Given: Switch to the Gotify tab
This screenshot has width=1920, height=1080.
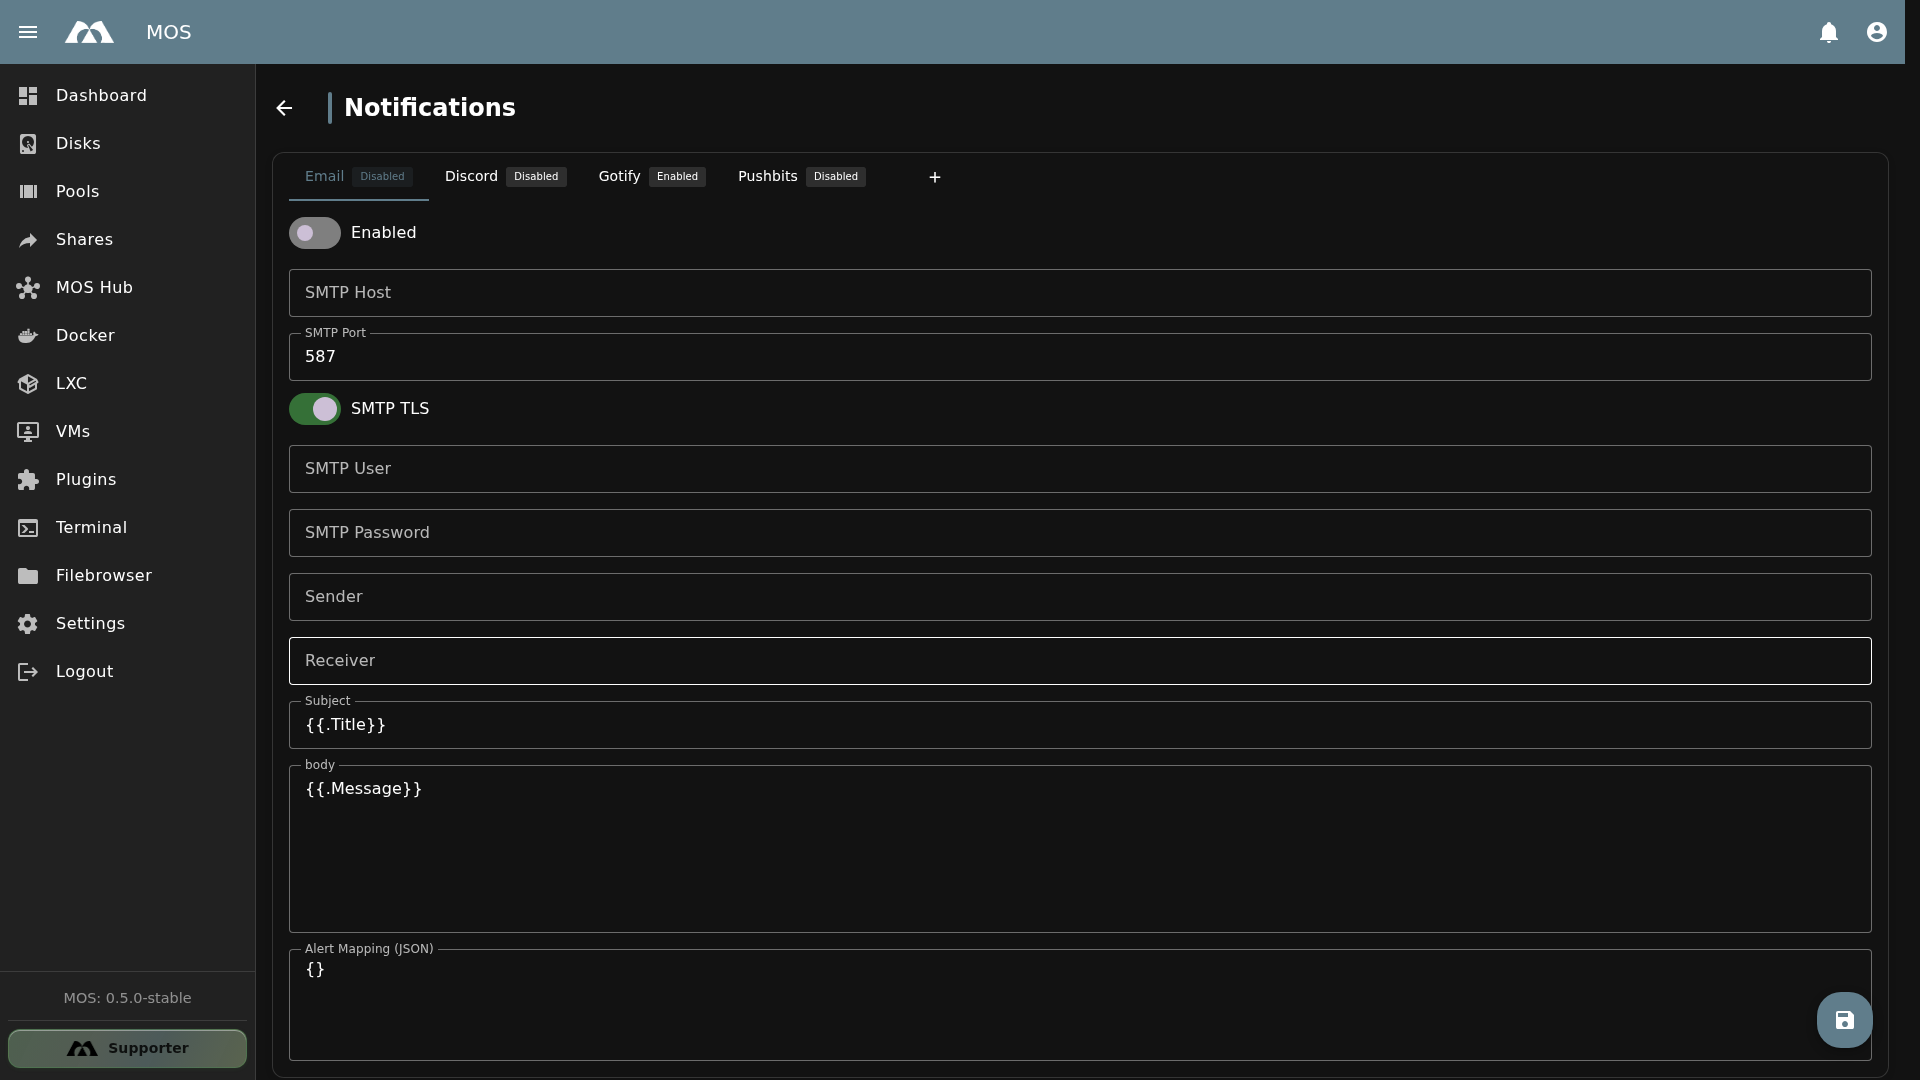Looking at the screenshot, I should [x=652, y=177].
